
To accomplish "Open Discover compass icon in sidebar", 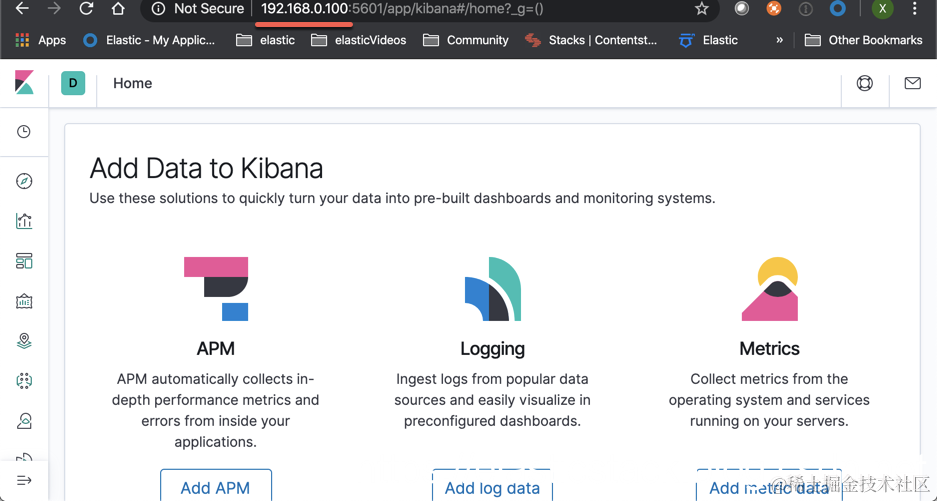I will click(x=24, y=181).
